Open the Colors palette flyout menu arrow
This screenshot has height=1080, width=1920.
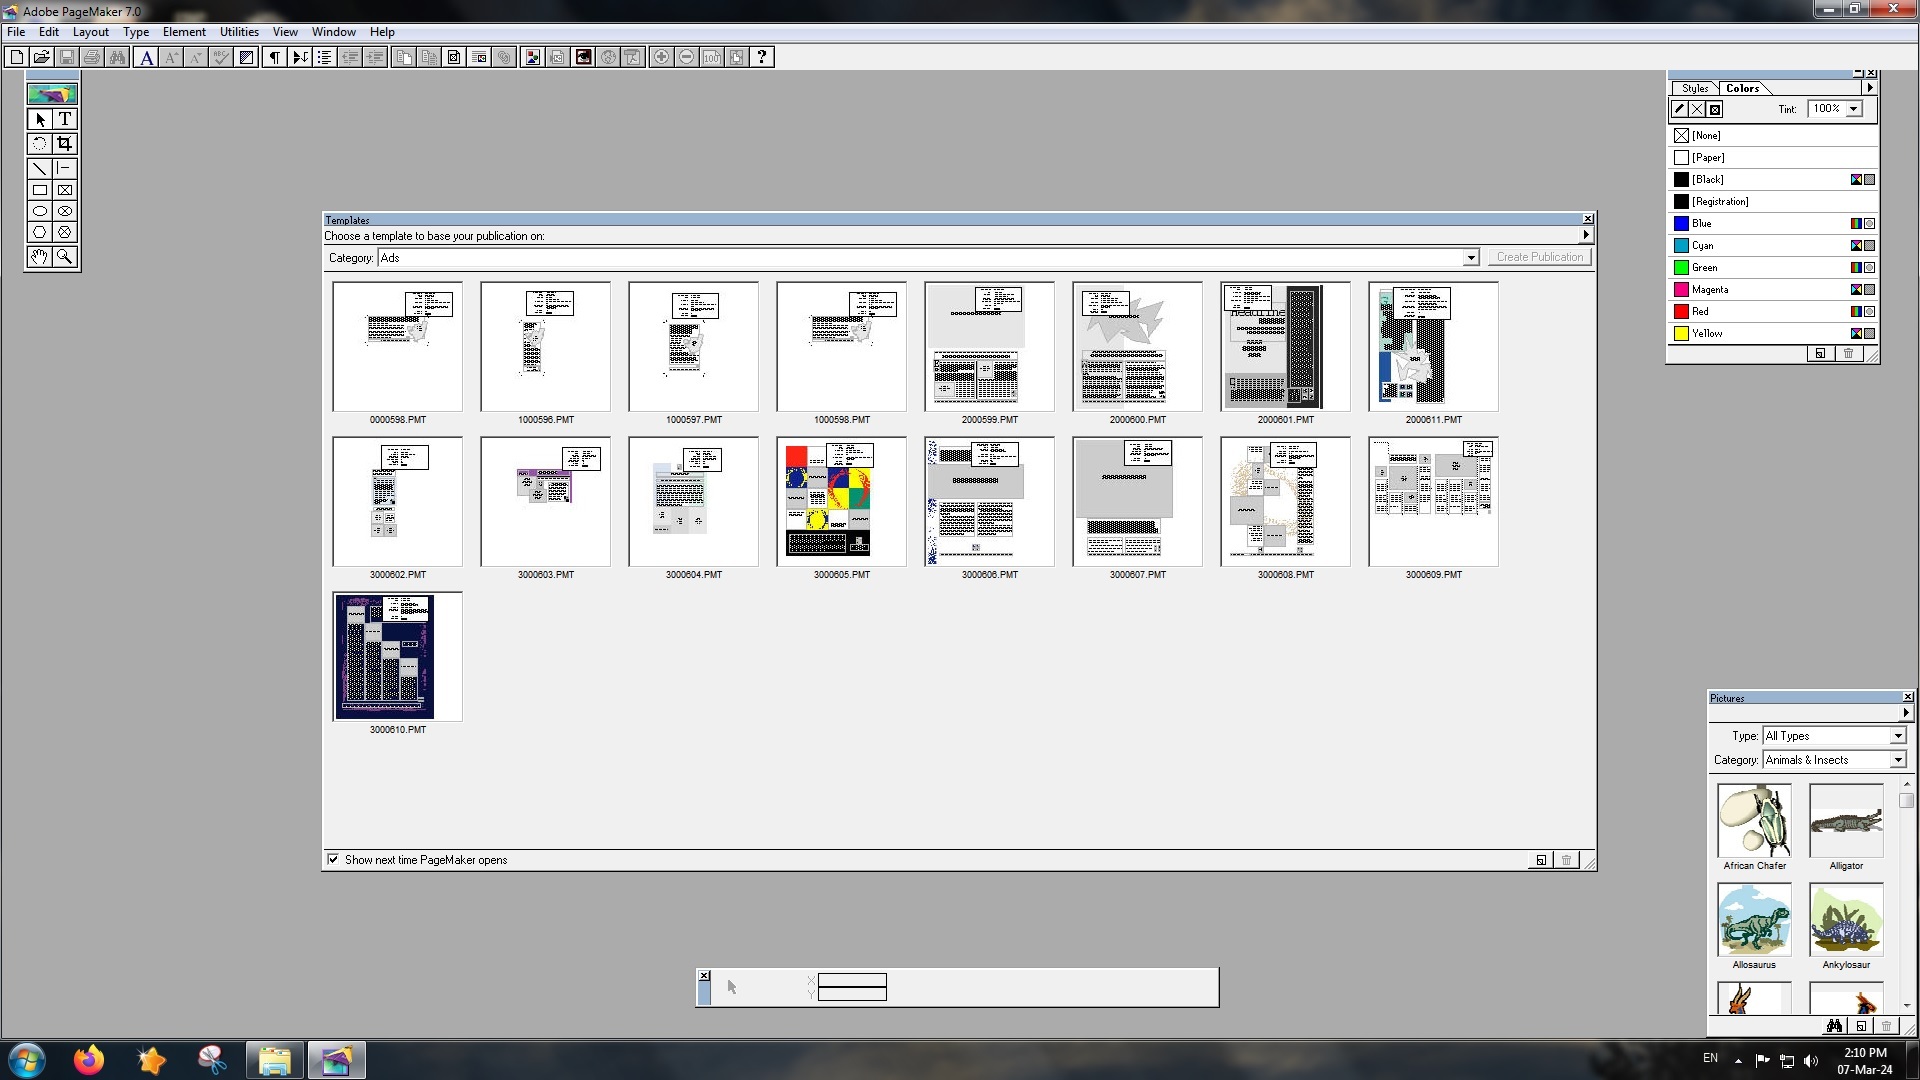(x=1869, y=88)
